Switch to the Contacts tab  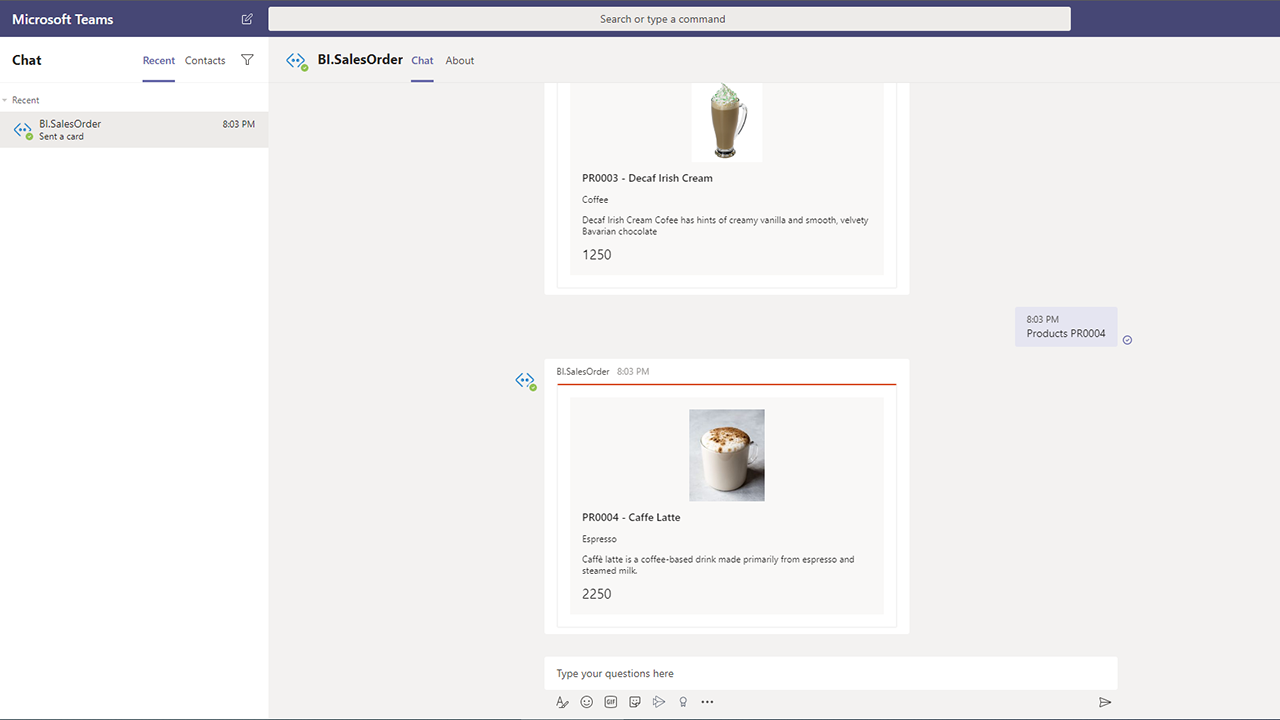point(205,60)
